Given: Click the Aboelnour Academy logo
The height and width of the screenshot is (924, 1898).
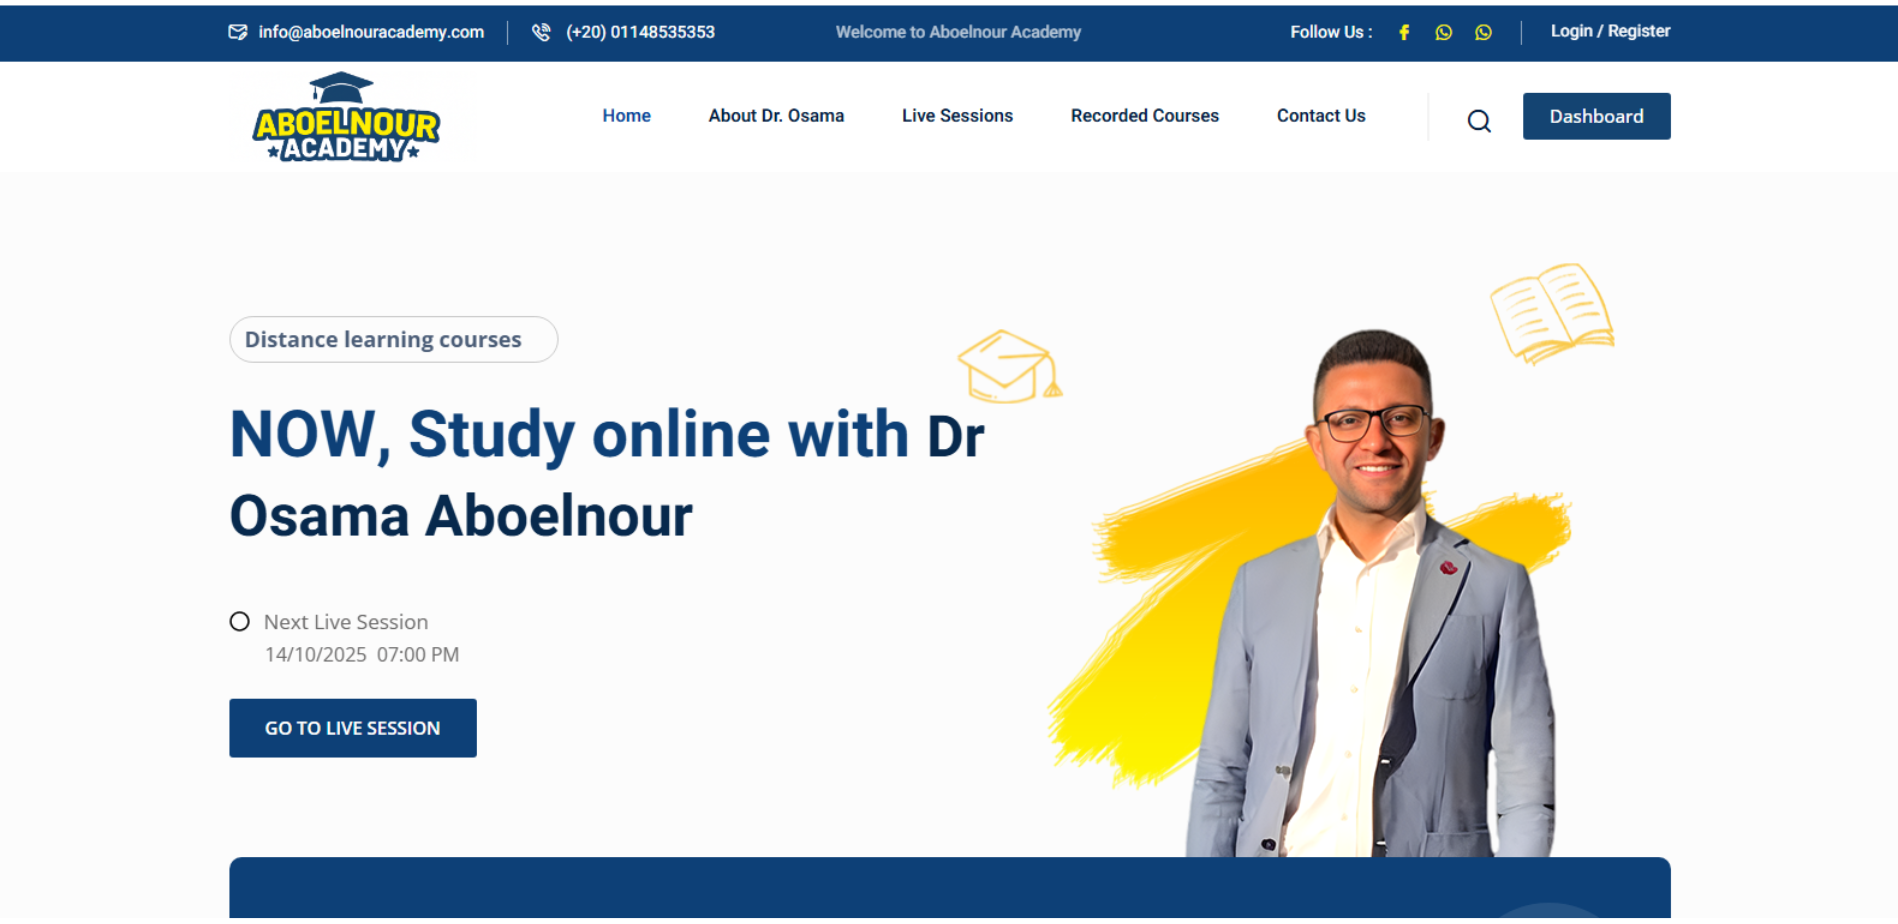Looking at the screenshot, I should [346, 117].
